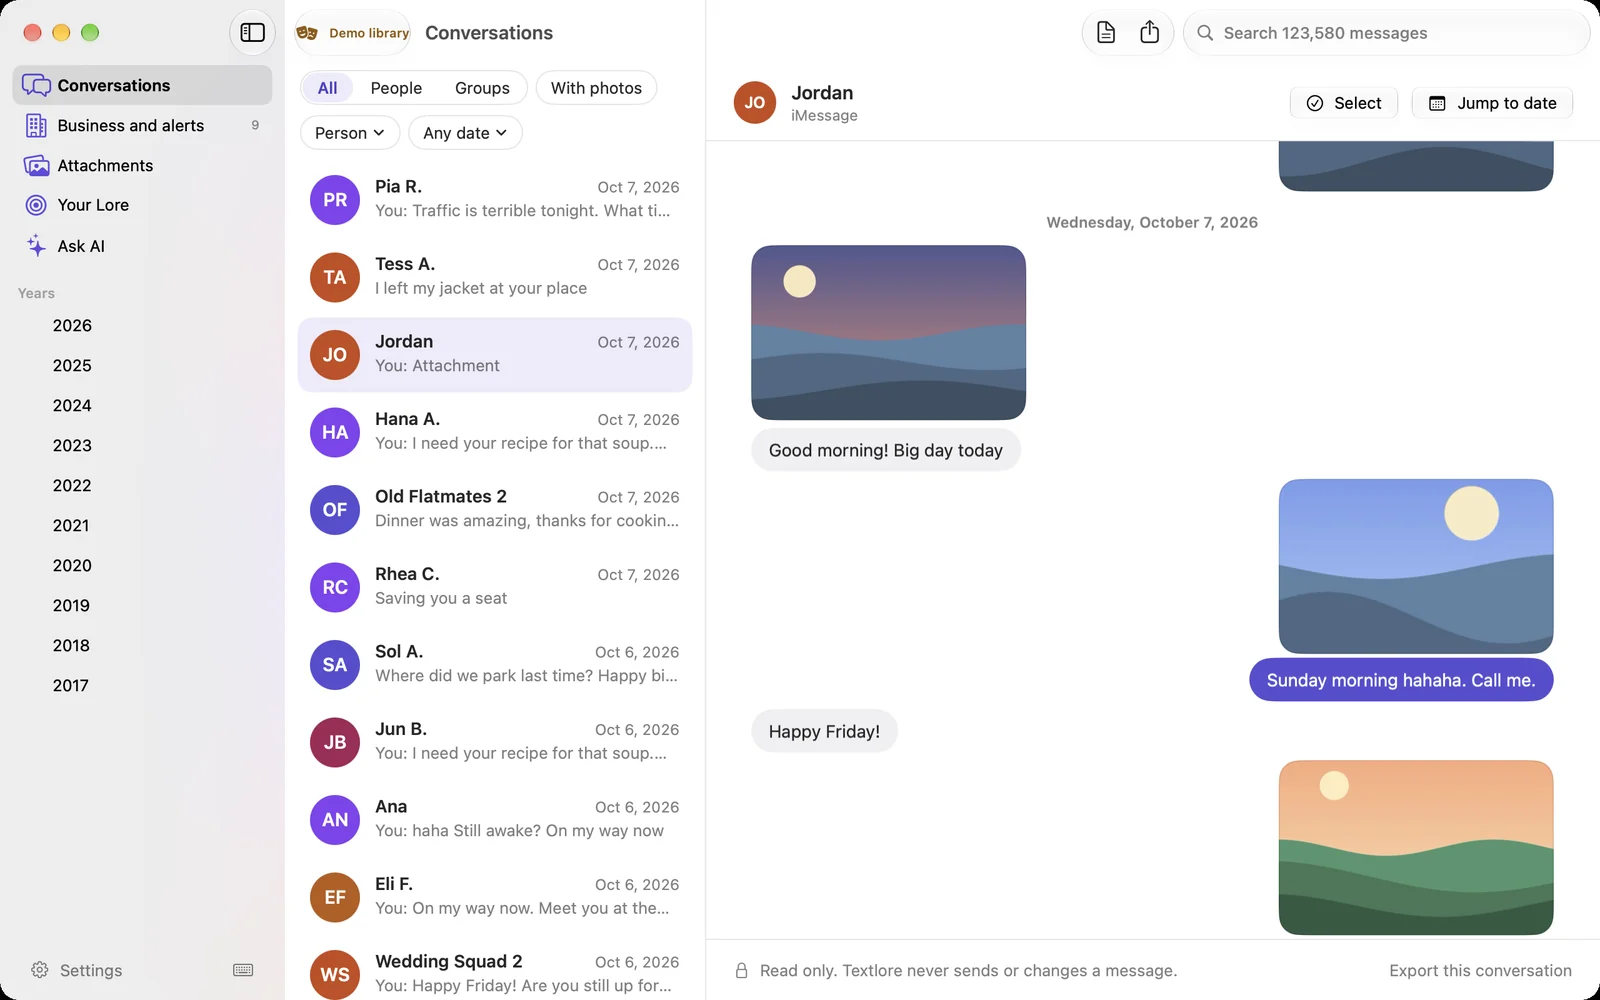Open the green hills sunset photo

pos(1416,848)
